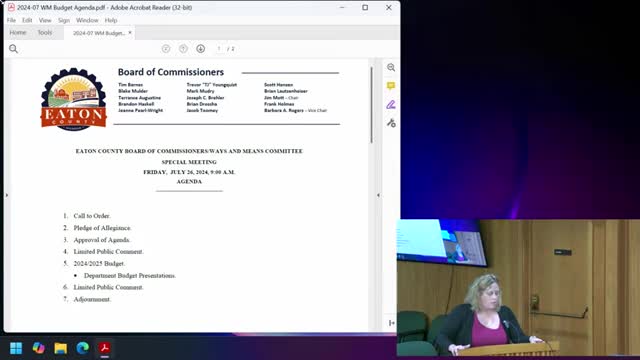Click agenda item '2024/2025 Budget'
The width and height of the screenshot is (640, 360).
tap(99, 264)
